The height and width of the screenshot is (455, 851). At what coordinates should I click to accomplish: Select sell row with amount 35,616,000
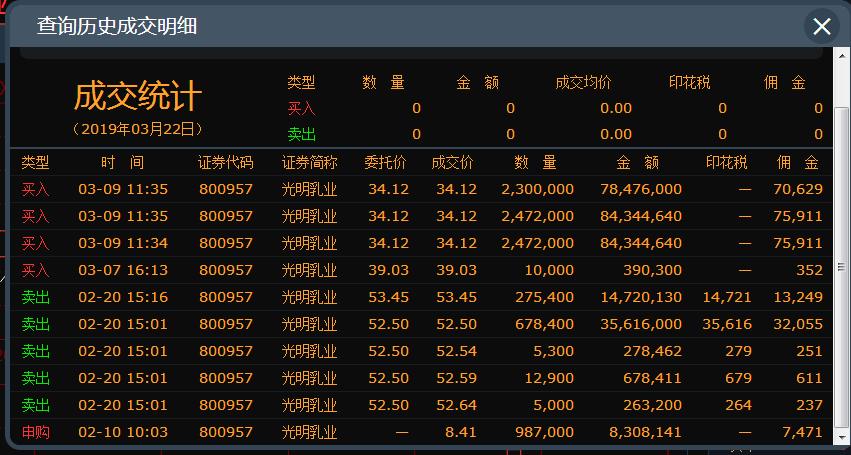tap(420, 324)
